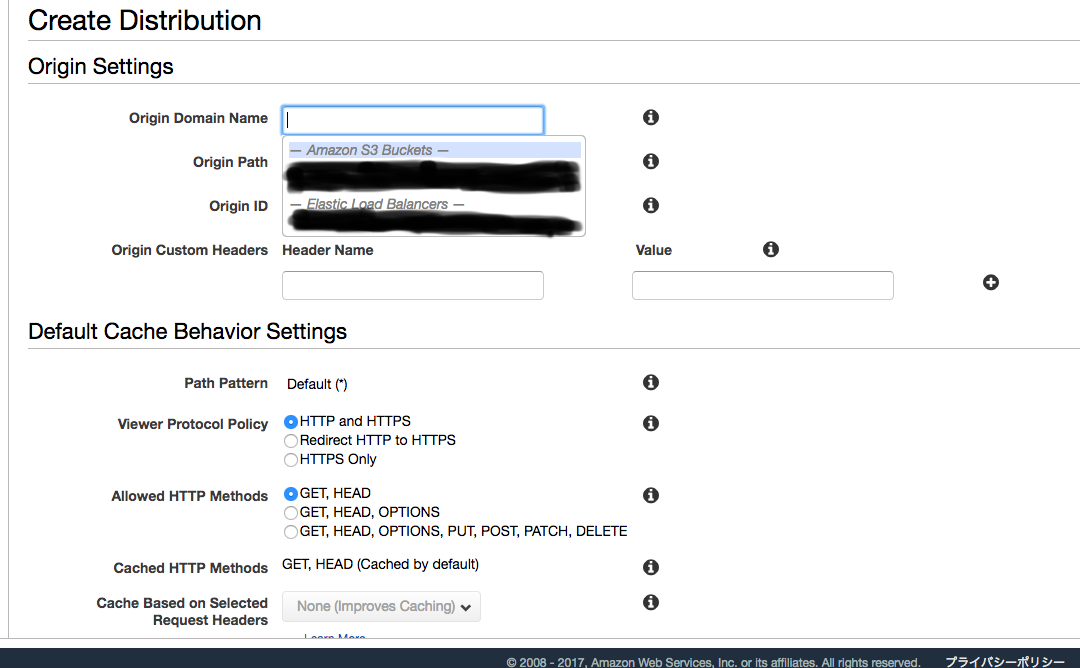Viewport: 1080px width, 668px height.
Task: Click the info icon for Path Pattern
Action: (x=651, y=382)
